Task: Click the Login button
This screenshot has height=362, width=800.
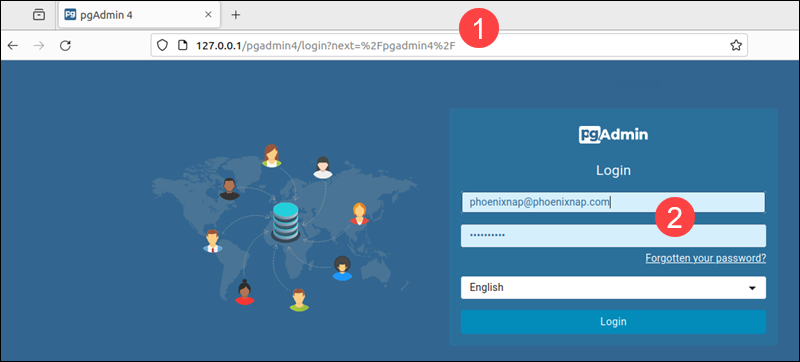Action: pos(613,322)
